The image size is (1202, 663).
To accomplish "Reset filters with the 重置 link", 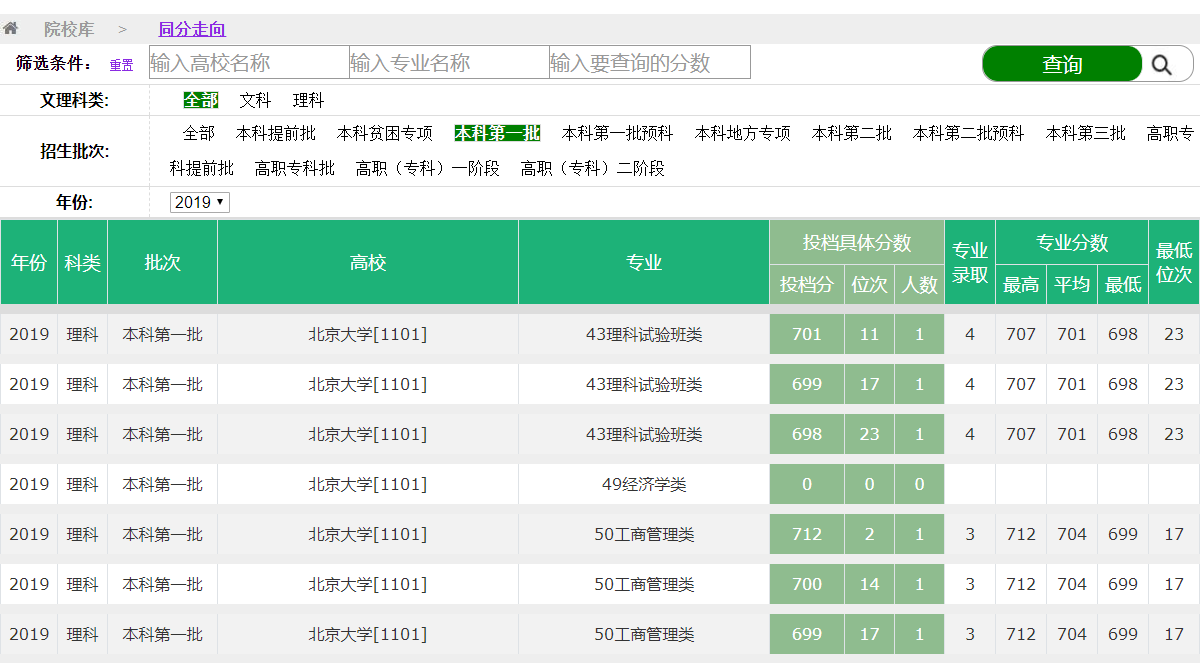I will 121,65.
